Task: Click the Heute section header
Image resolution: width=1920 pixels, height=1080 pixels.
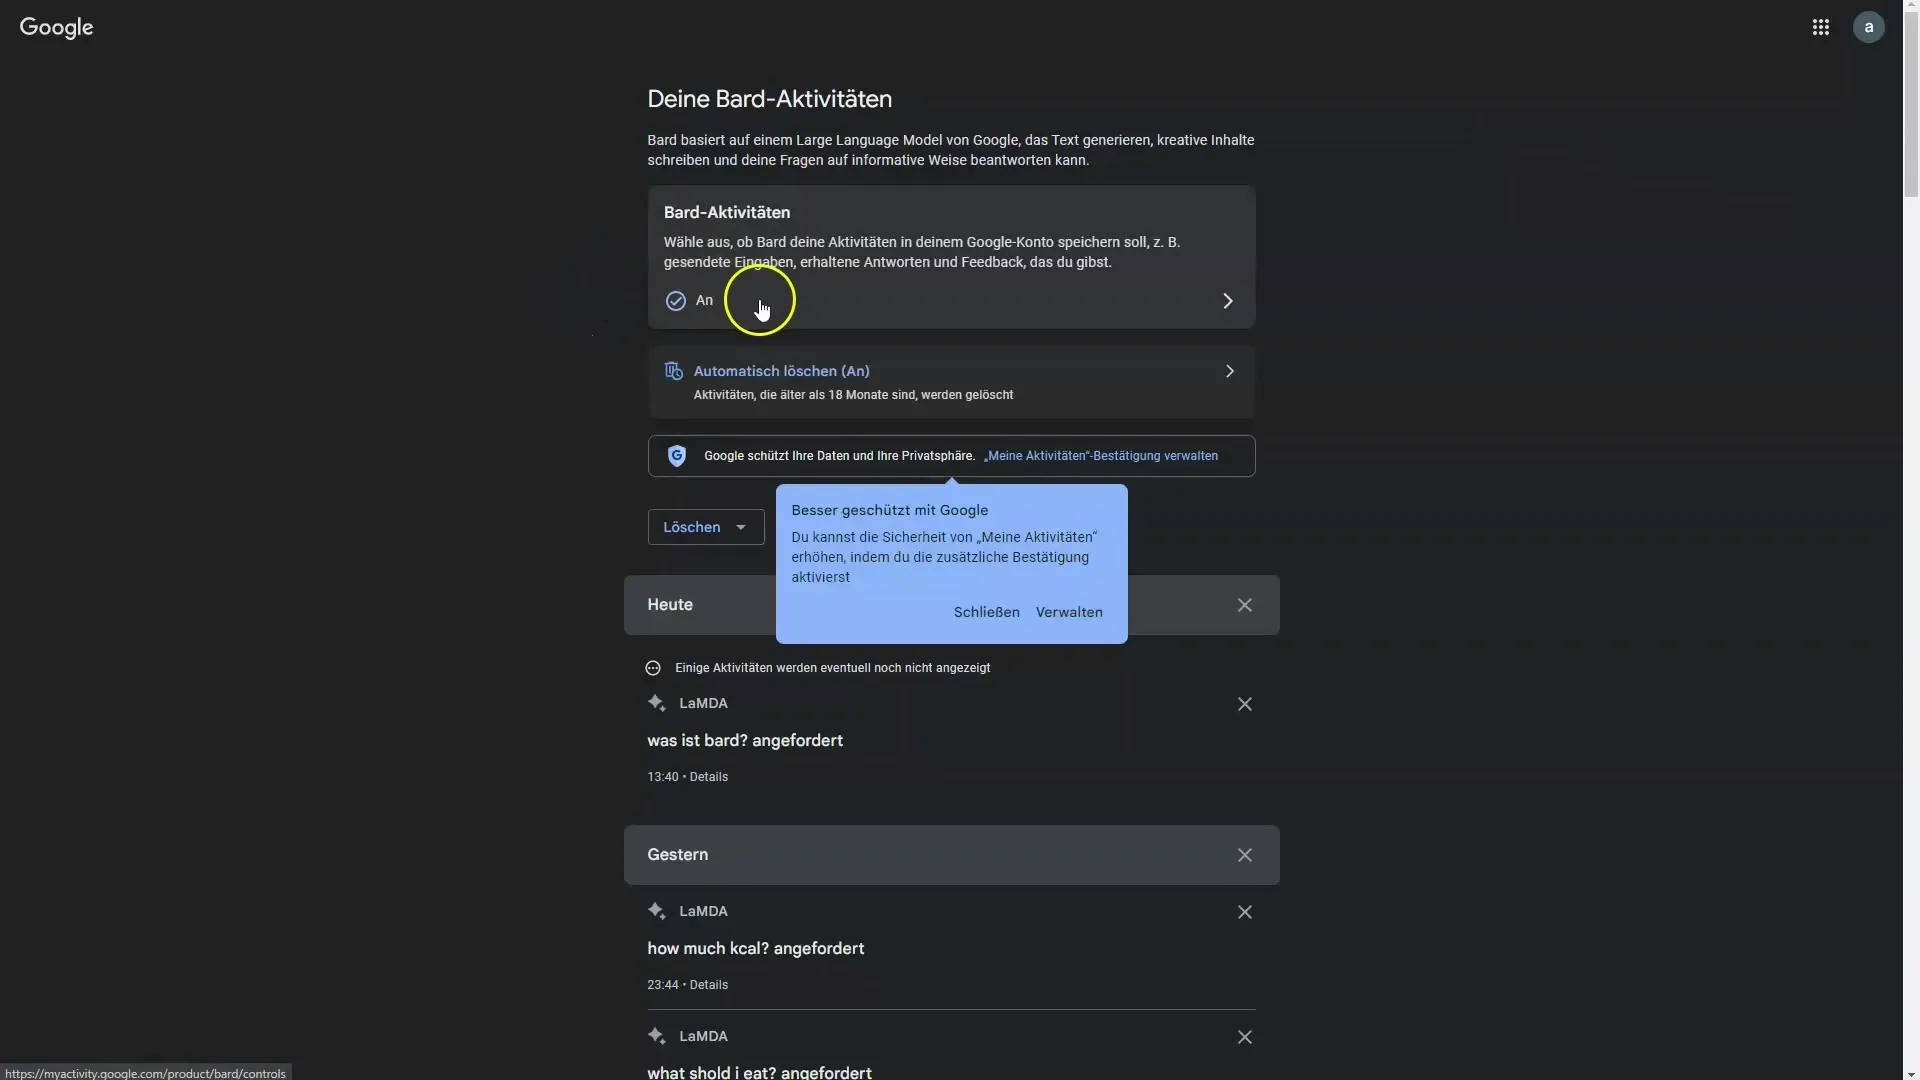Action: point(951,605)
